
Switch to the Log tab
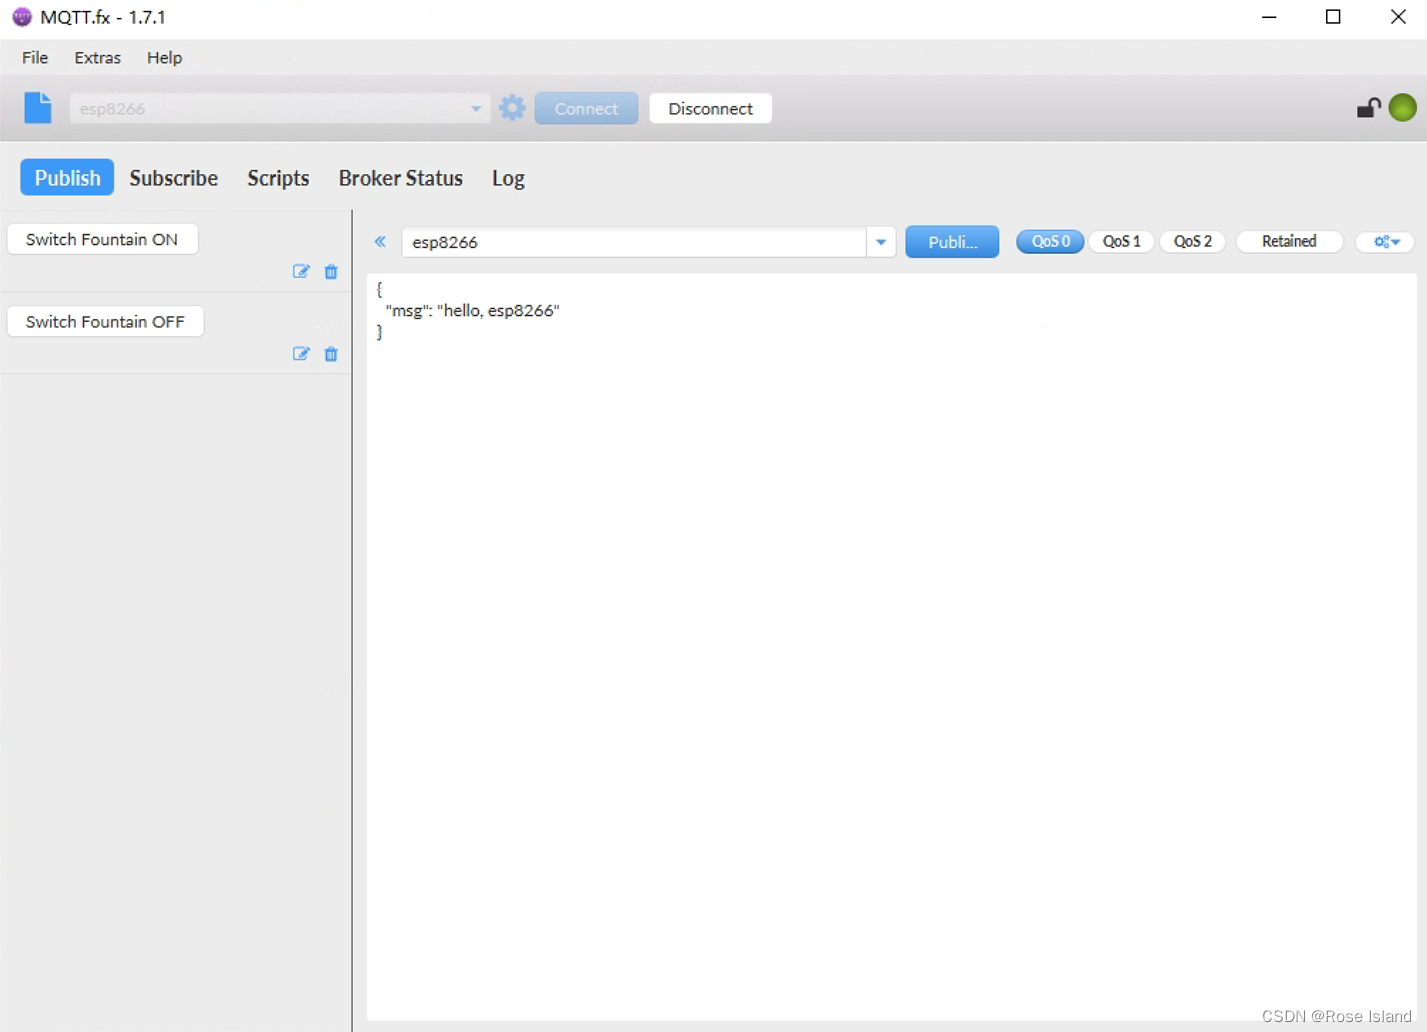coord(508,177)
